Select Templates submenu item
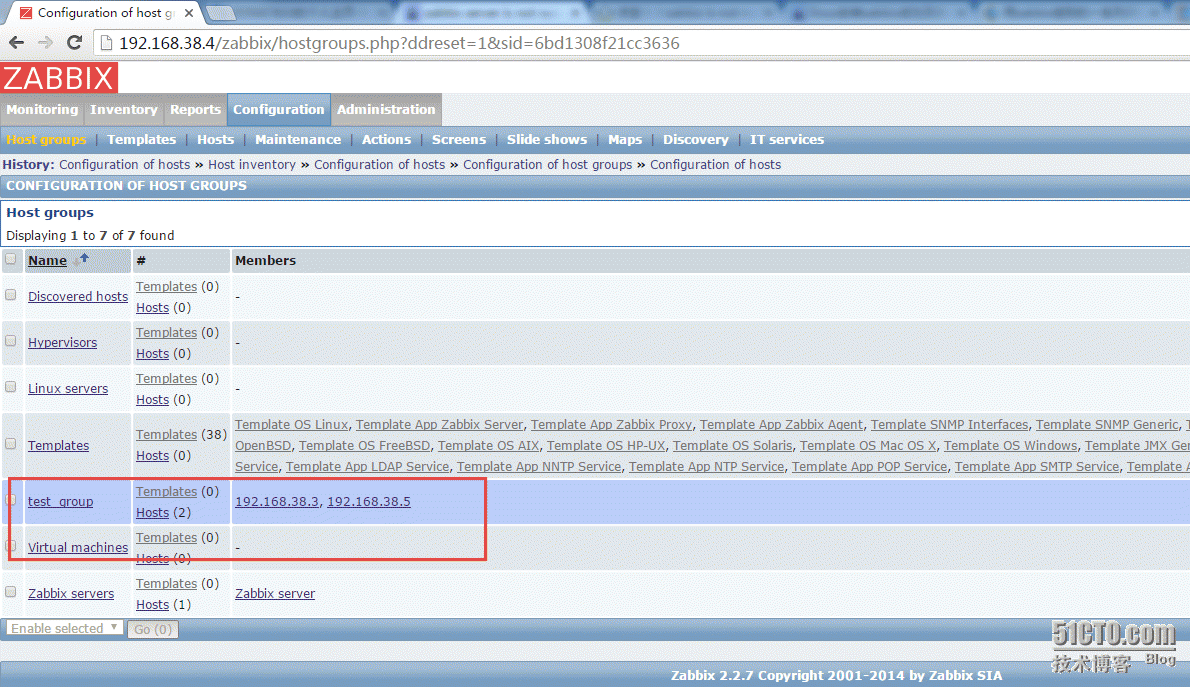 141,140
